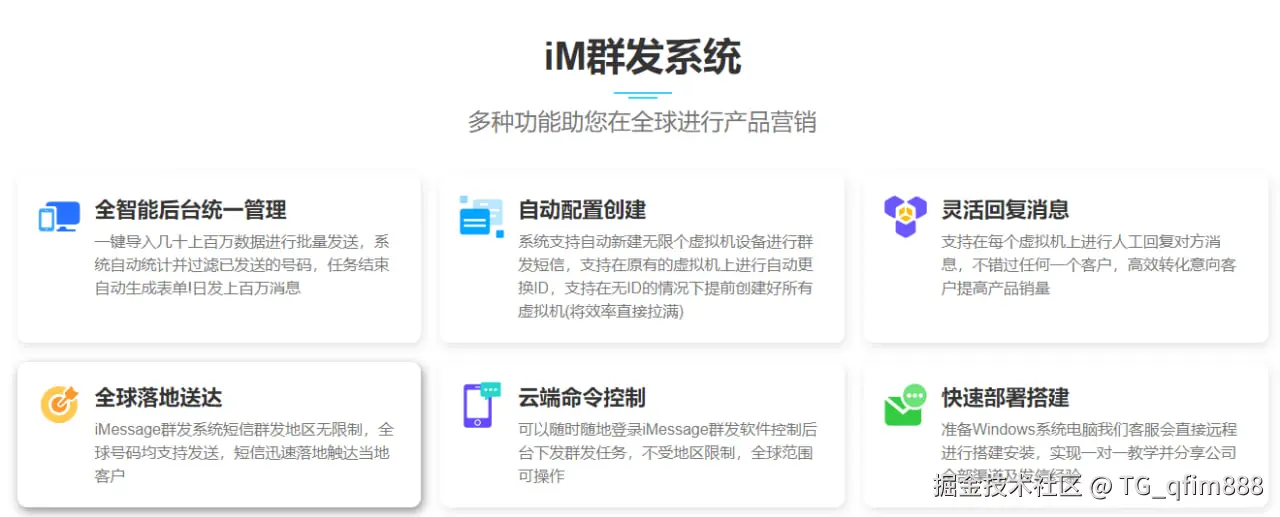Click the purple hexagon icon beside 灵活回复消息
The height and width of the screenshot is (517, 1280).
point(905,216)
